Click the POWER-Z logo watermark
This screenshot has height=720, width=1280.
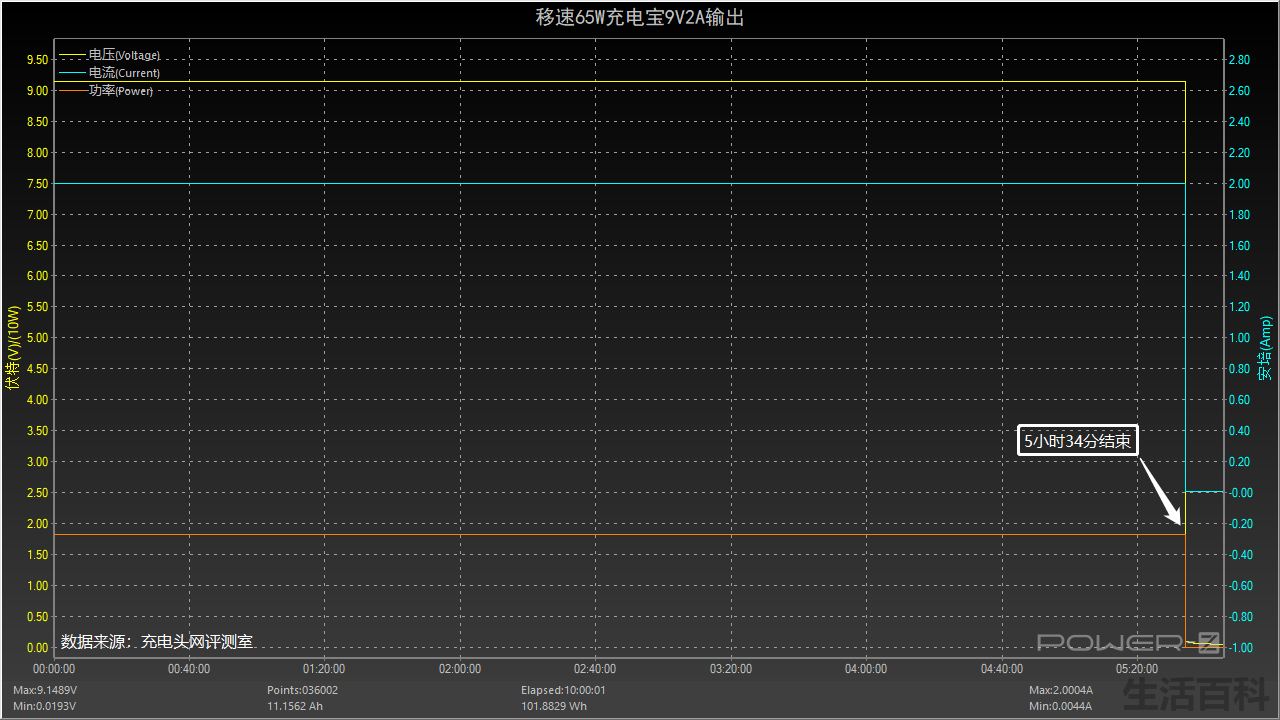click(1129, 643)
